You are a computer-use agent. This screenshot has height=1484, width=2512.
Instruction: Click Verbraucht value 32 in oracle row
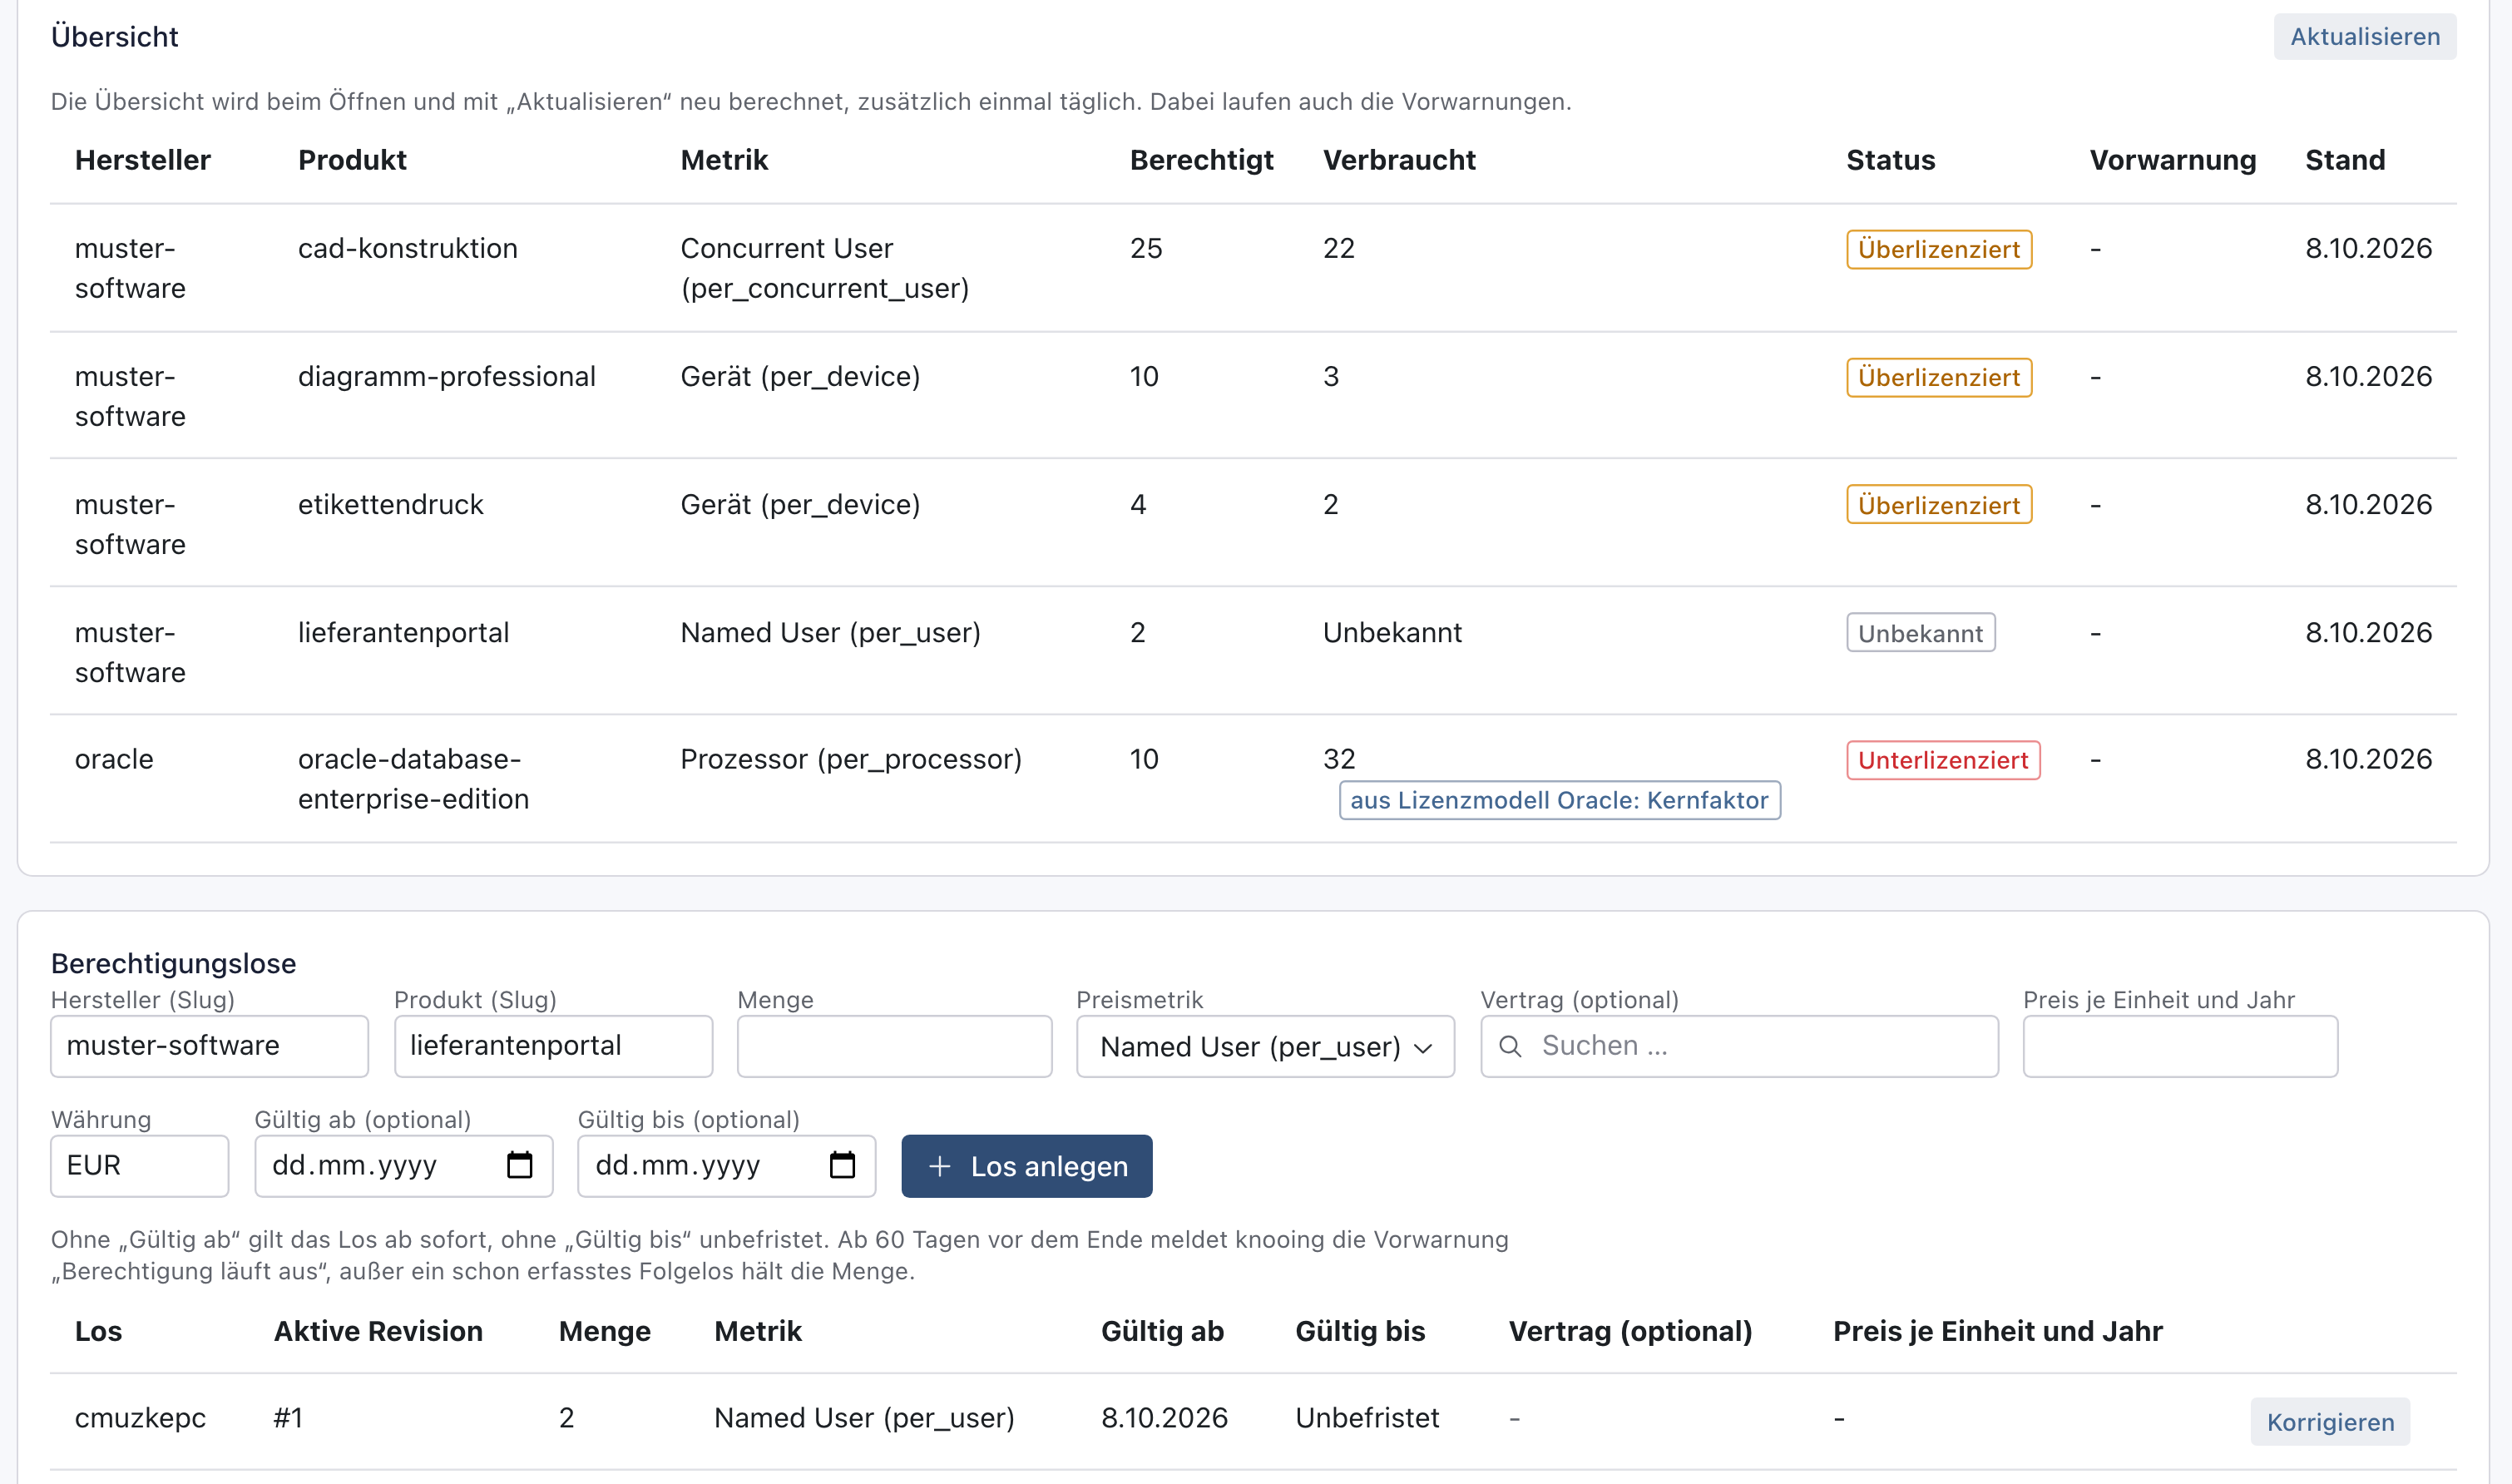[x=1338, y=759]
